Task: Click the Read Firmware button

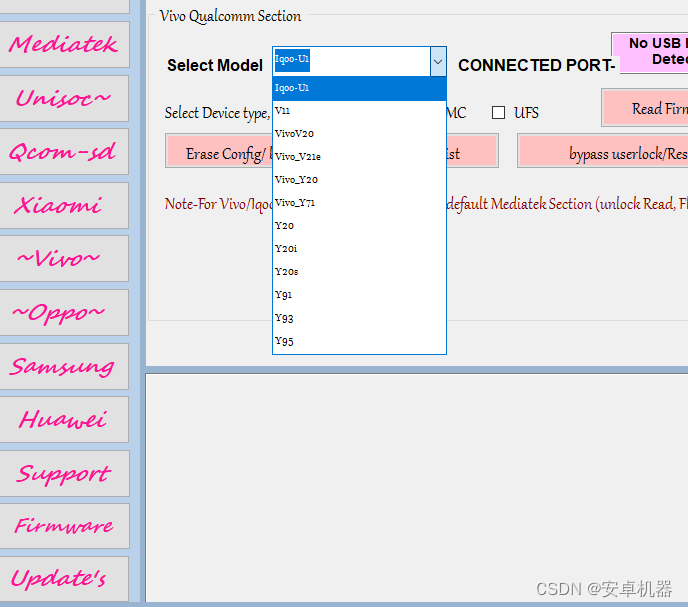Action: click(645, 108)
